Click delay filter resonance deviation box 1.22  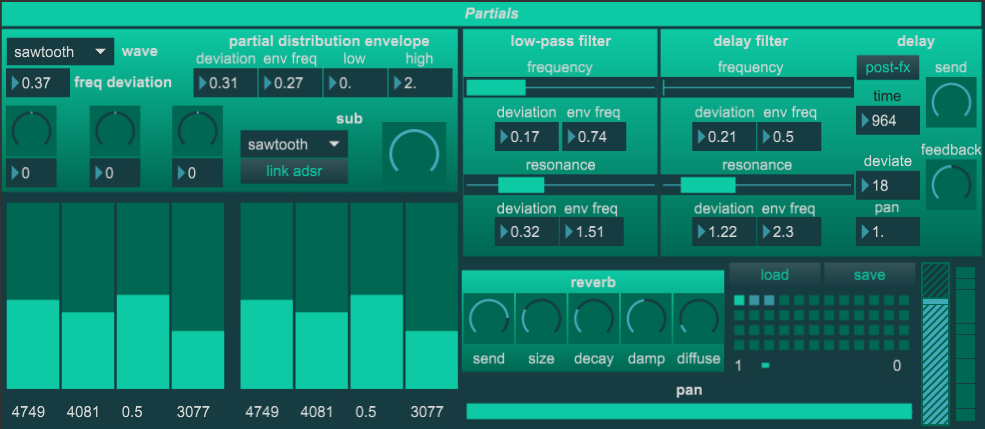tap(724, 232)
